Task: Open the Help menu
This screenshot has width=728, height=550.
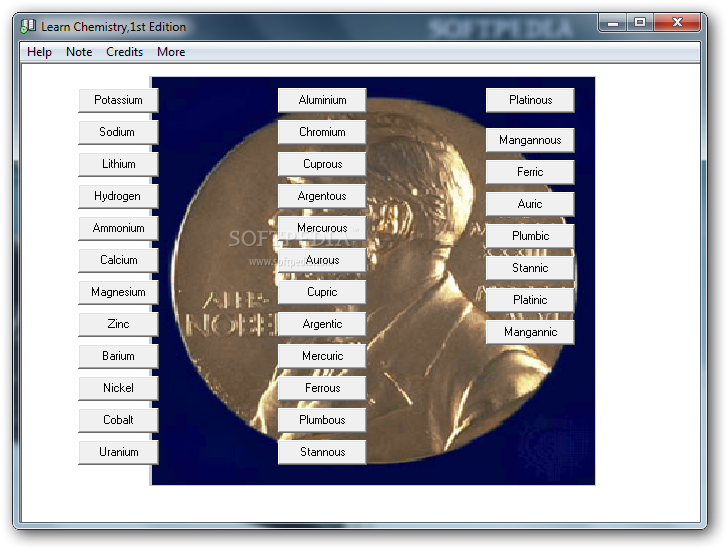Action: pos(39,52)
